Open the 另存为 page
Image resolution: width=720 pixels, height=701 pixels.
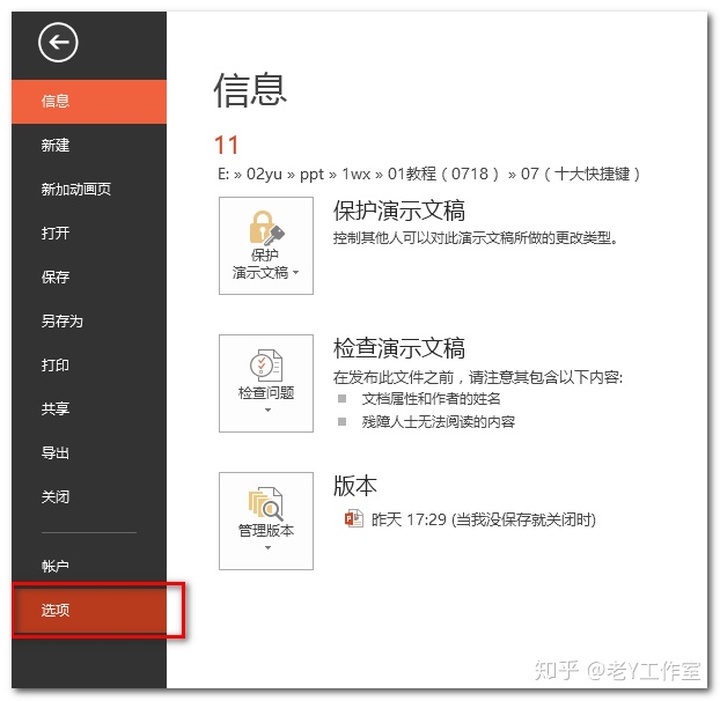point(89,321)
